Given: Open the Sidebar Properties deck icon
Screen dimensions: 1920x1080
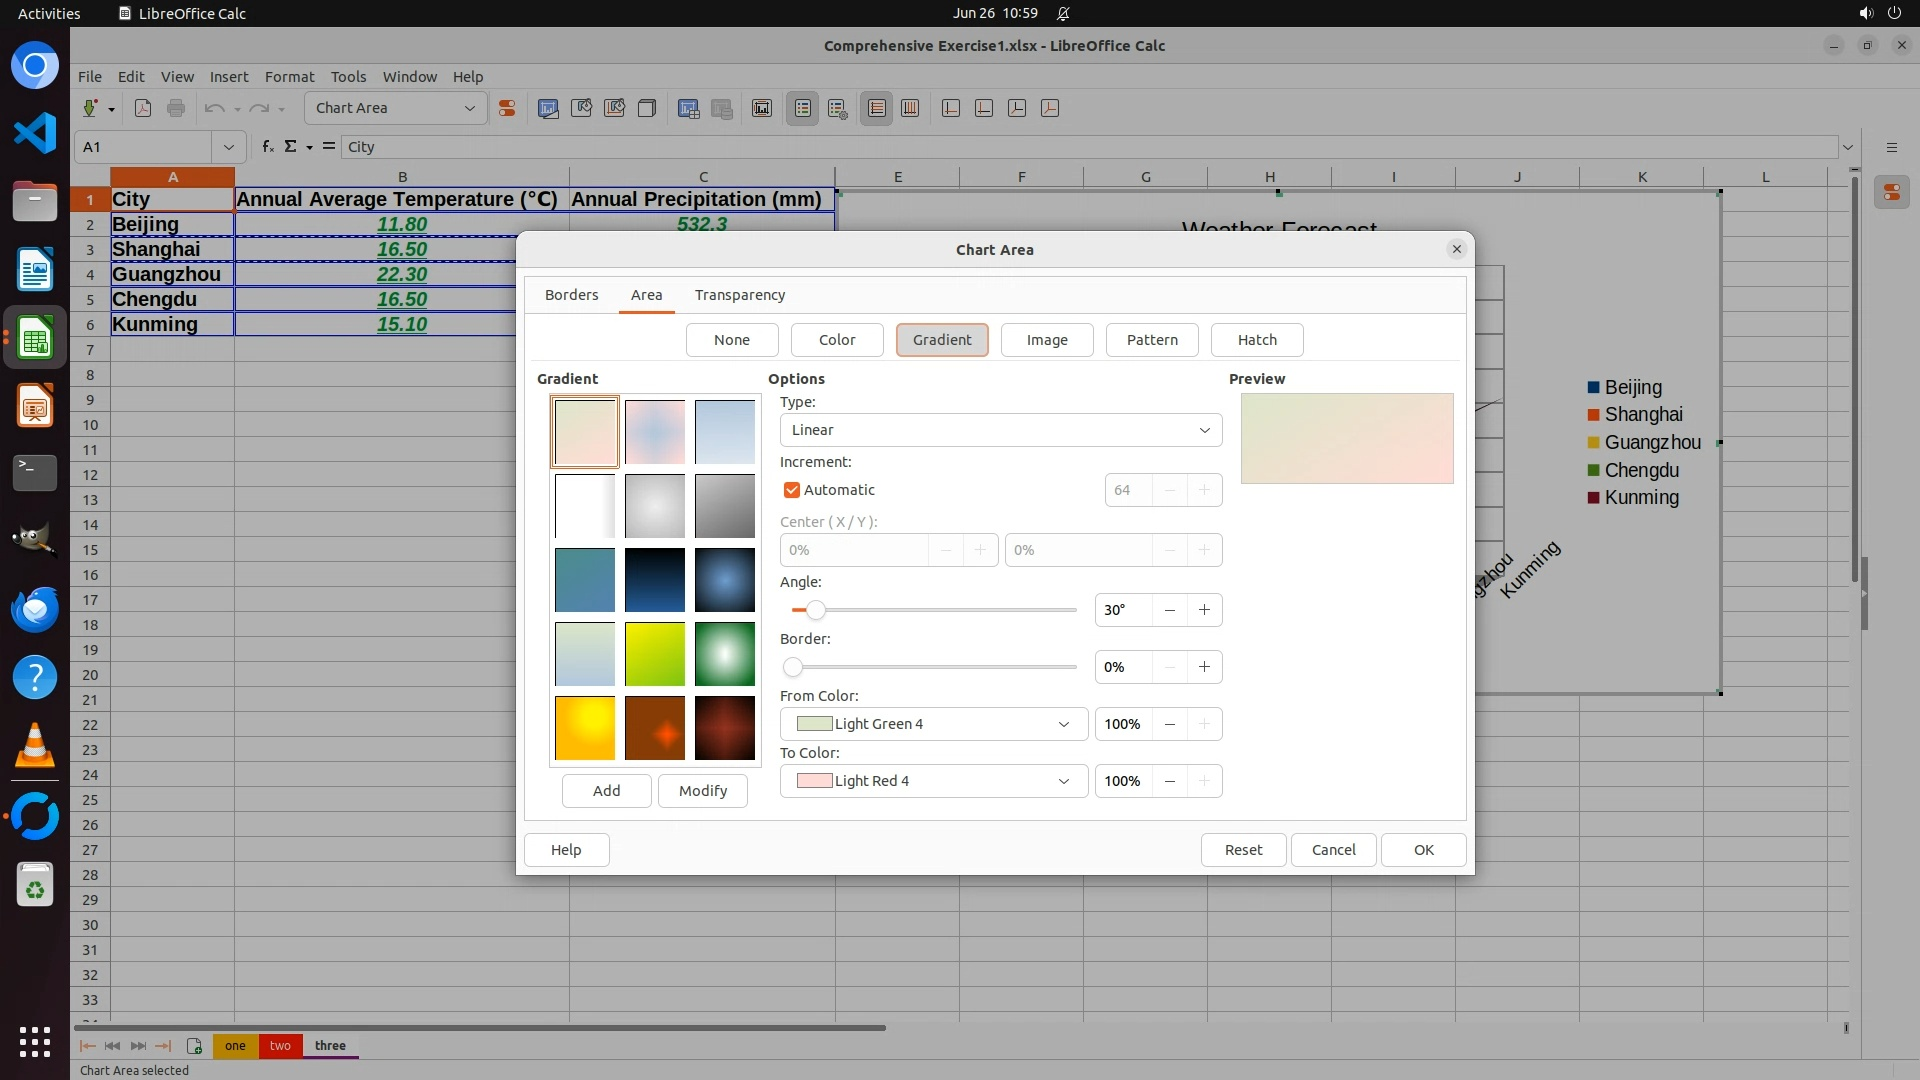Looking at the screenshot, I should click(1891, 192).
